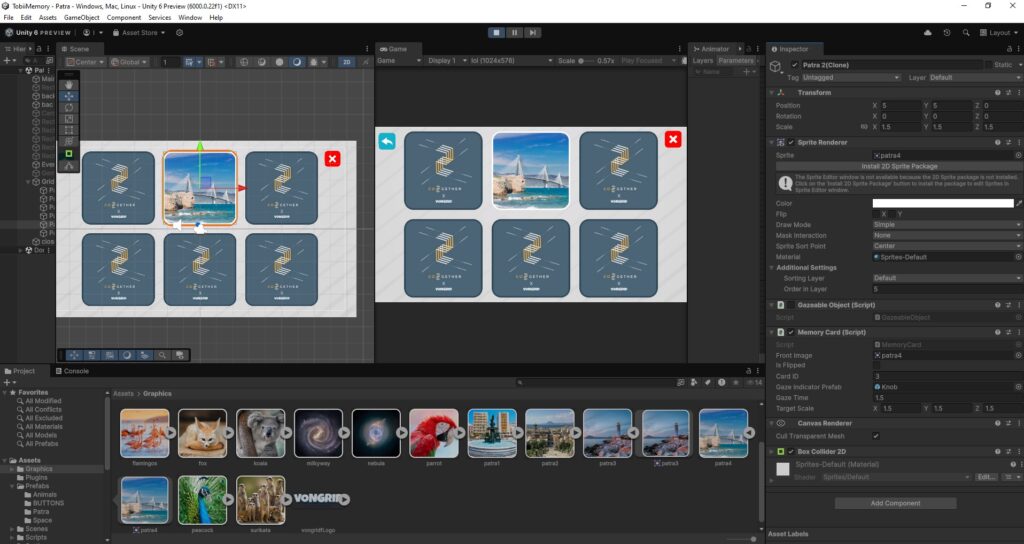Click the Add Component button
1024x544 pixels.
click(x=895, y=503)
